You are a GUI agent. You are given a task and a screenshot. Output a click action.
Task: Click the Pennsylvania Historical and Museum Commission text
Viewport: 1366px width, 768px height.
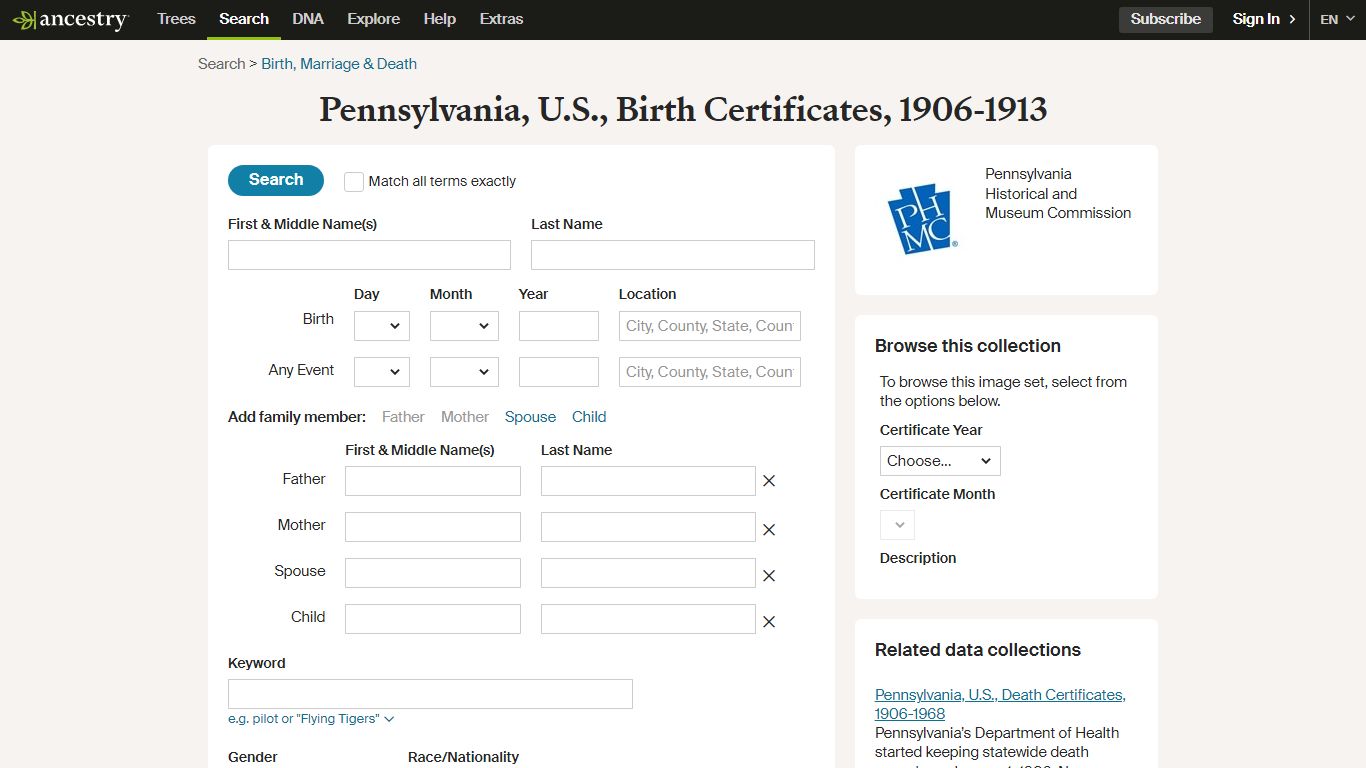tap(1058, 193)
